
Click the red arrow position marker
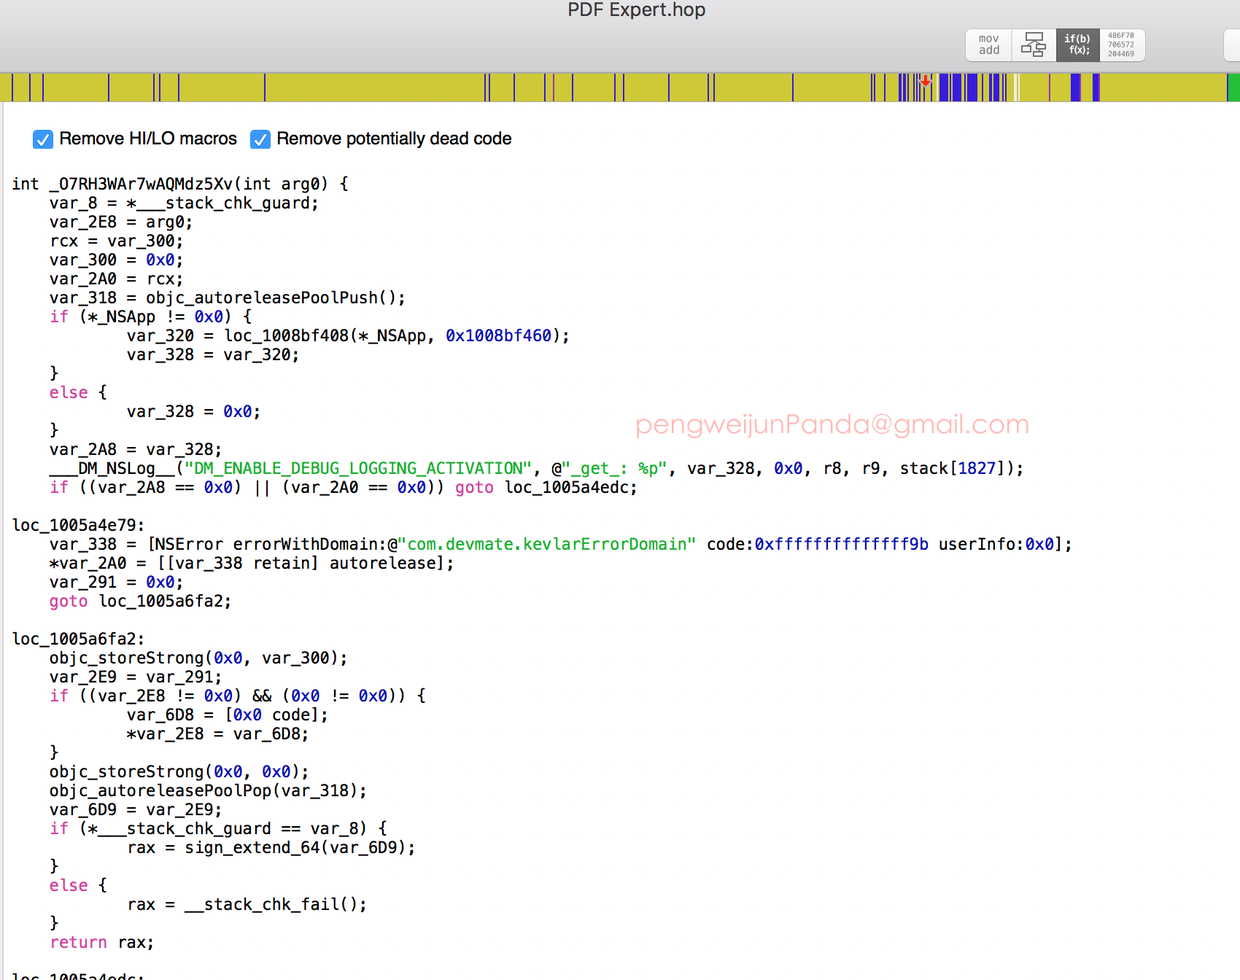tap(926, 81)
